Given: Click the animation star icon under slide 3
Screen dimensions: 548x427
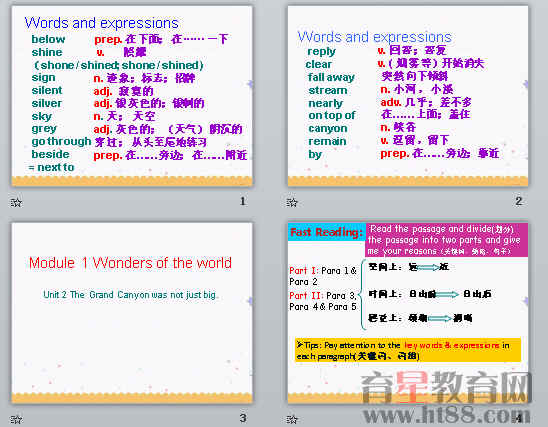Looking at the screenshot, I should point(16,419).
